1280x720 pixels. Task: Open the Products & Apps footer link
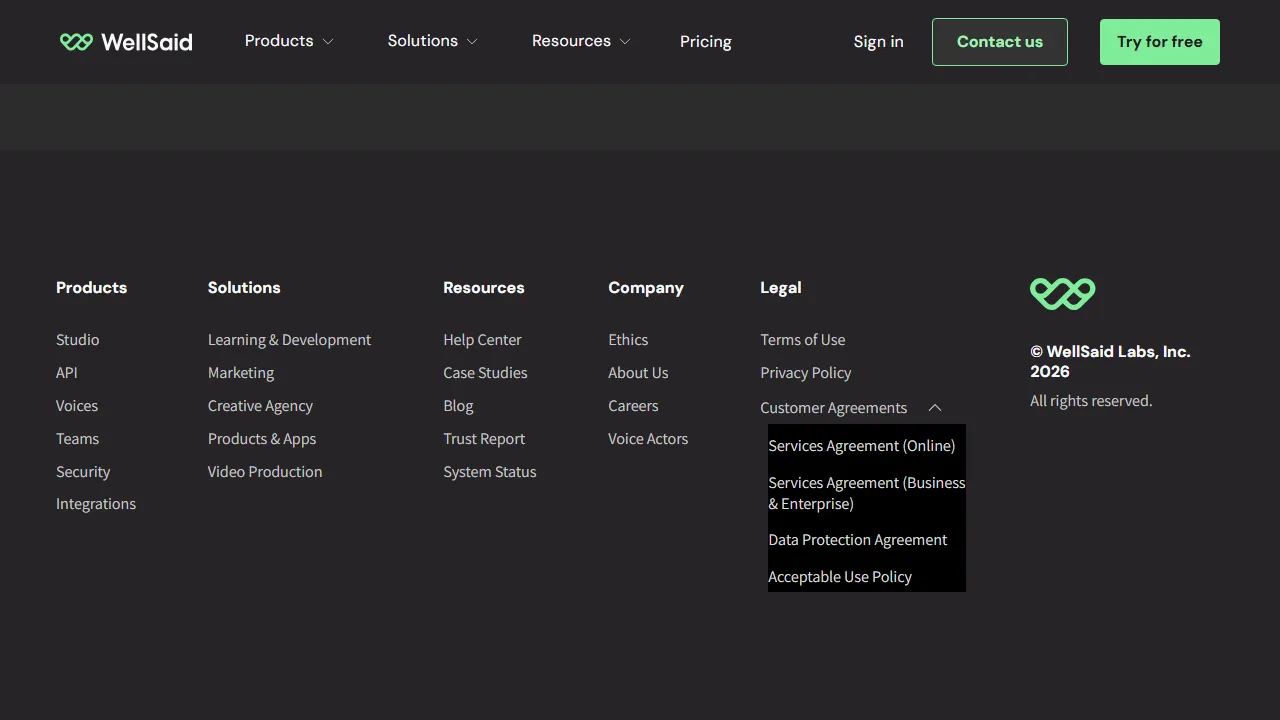[262, 439]
